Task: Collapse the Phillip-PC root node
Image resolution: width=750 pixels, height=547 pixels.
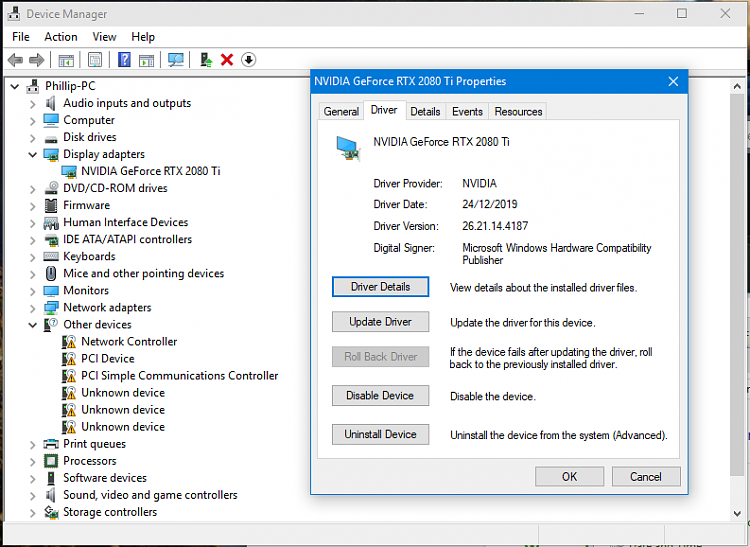Action: 15,87
